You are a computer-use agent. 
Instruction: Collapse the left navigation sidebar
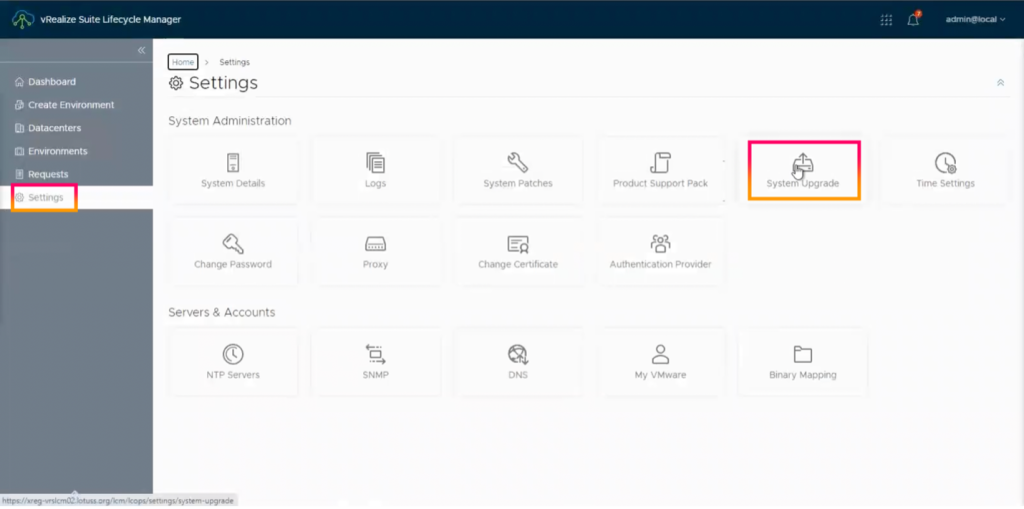pyautogui.click(x=141, y=50)
